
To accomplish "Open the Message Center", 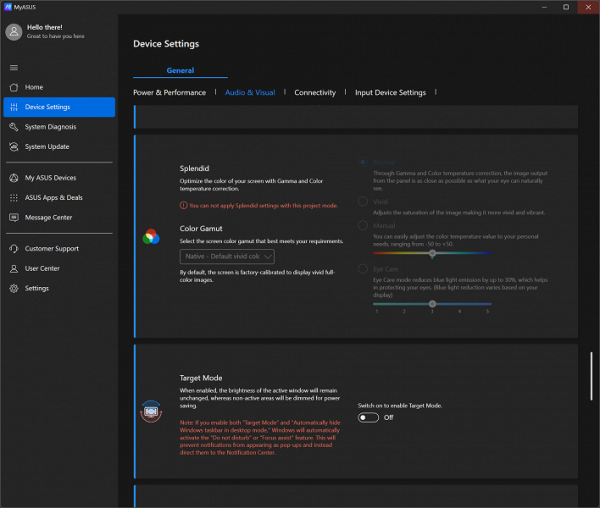I will [14, 218].
